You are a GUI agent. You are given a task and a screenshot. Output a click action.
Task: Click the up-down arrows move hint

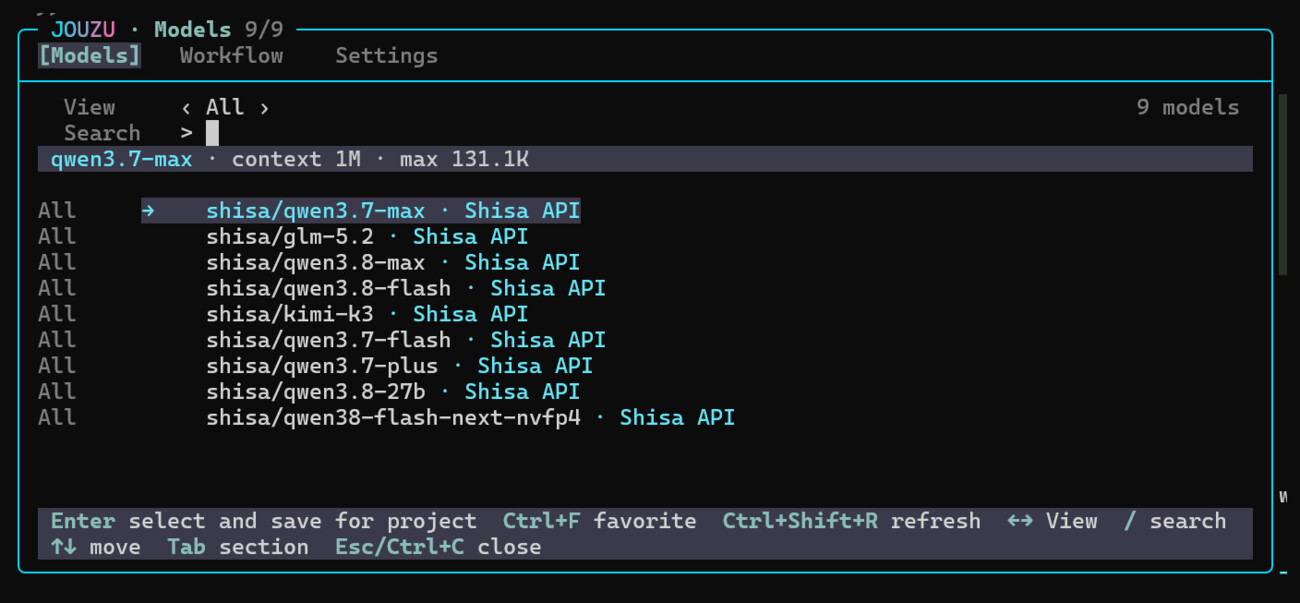pos(96,547)
